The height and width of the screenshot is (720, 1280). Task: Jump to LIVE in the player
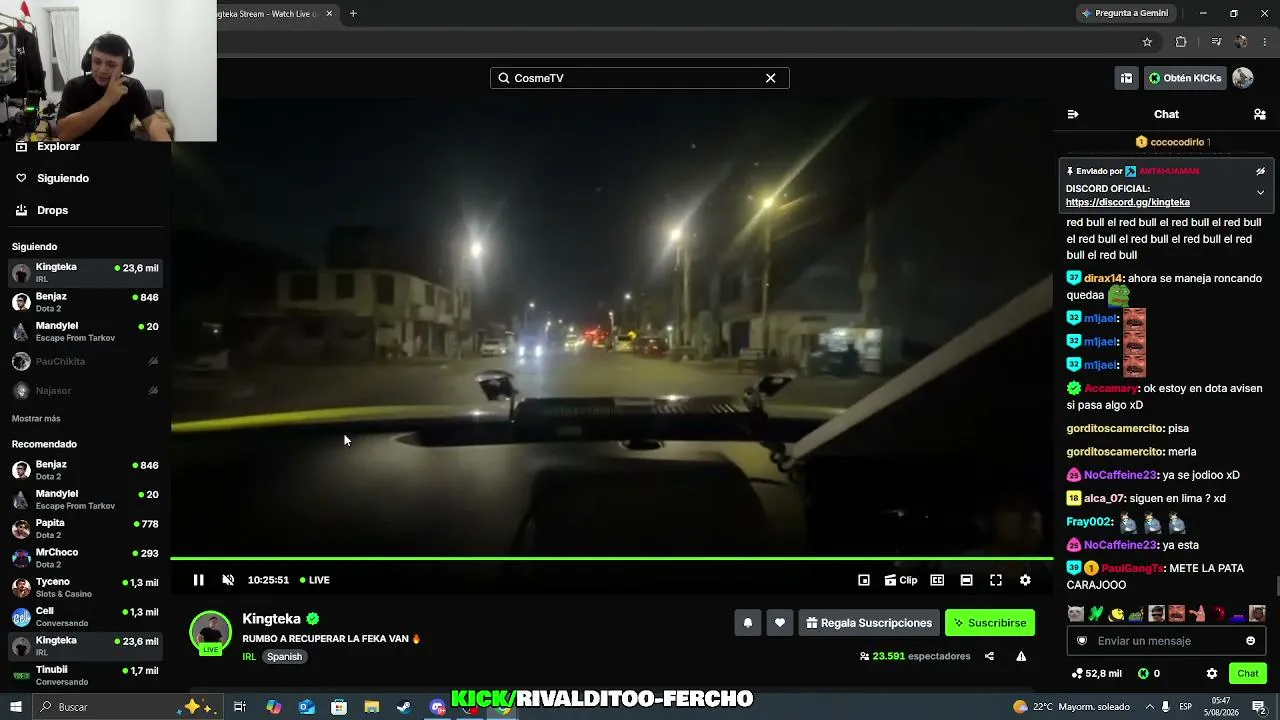(315, 580)
